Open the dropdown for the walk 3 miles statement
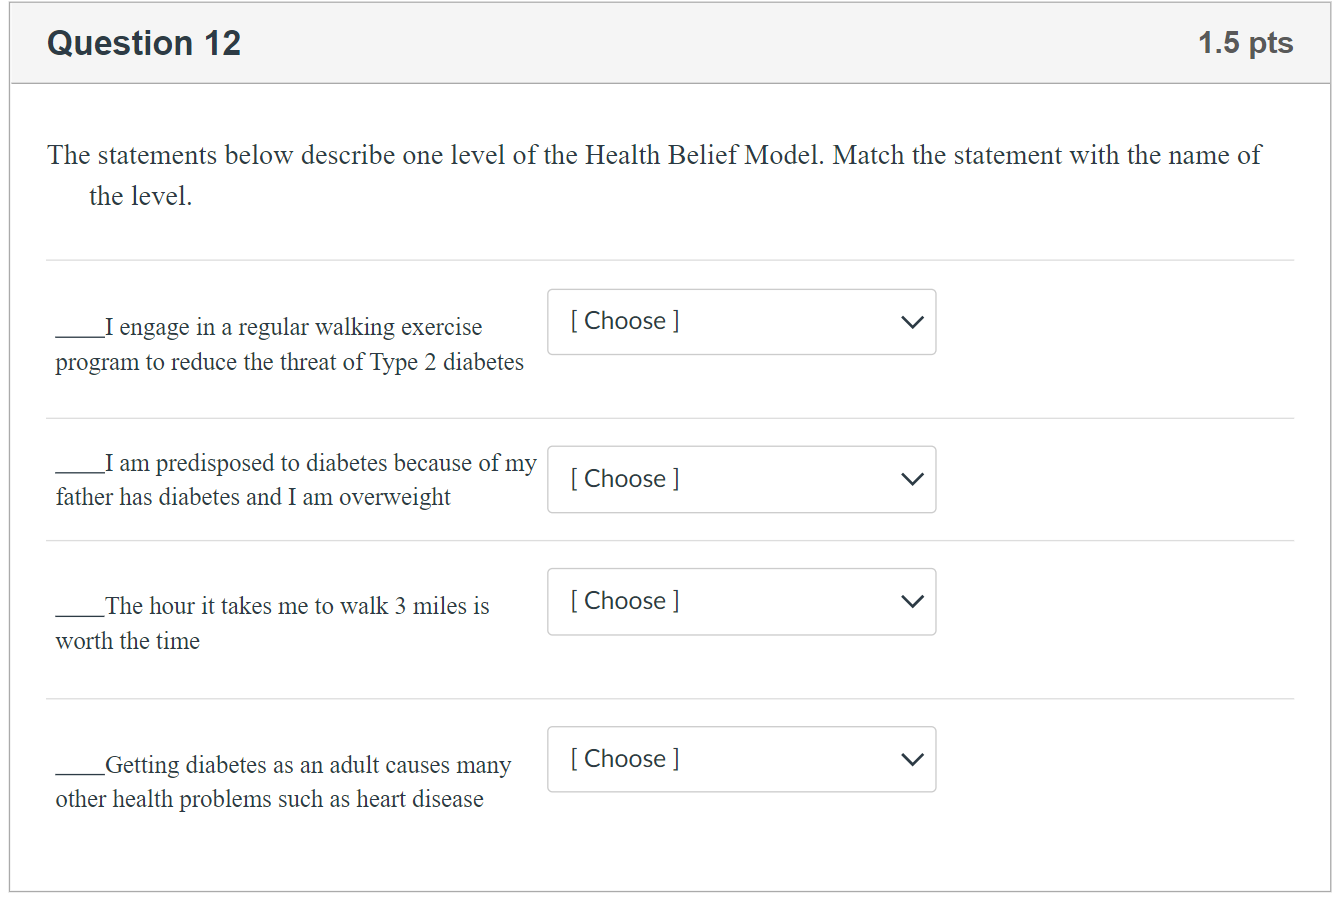The height and width of the screenshot is (897, 1340). [x=741, y=601]
